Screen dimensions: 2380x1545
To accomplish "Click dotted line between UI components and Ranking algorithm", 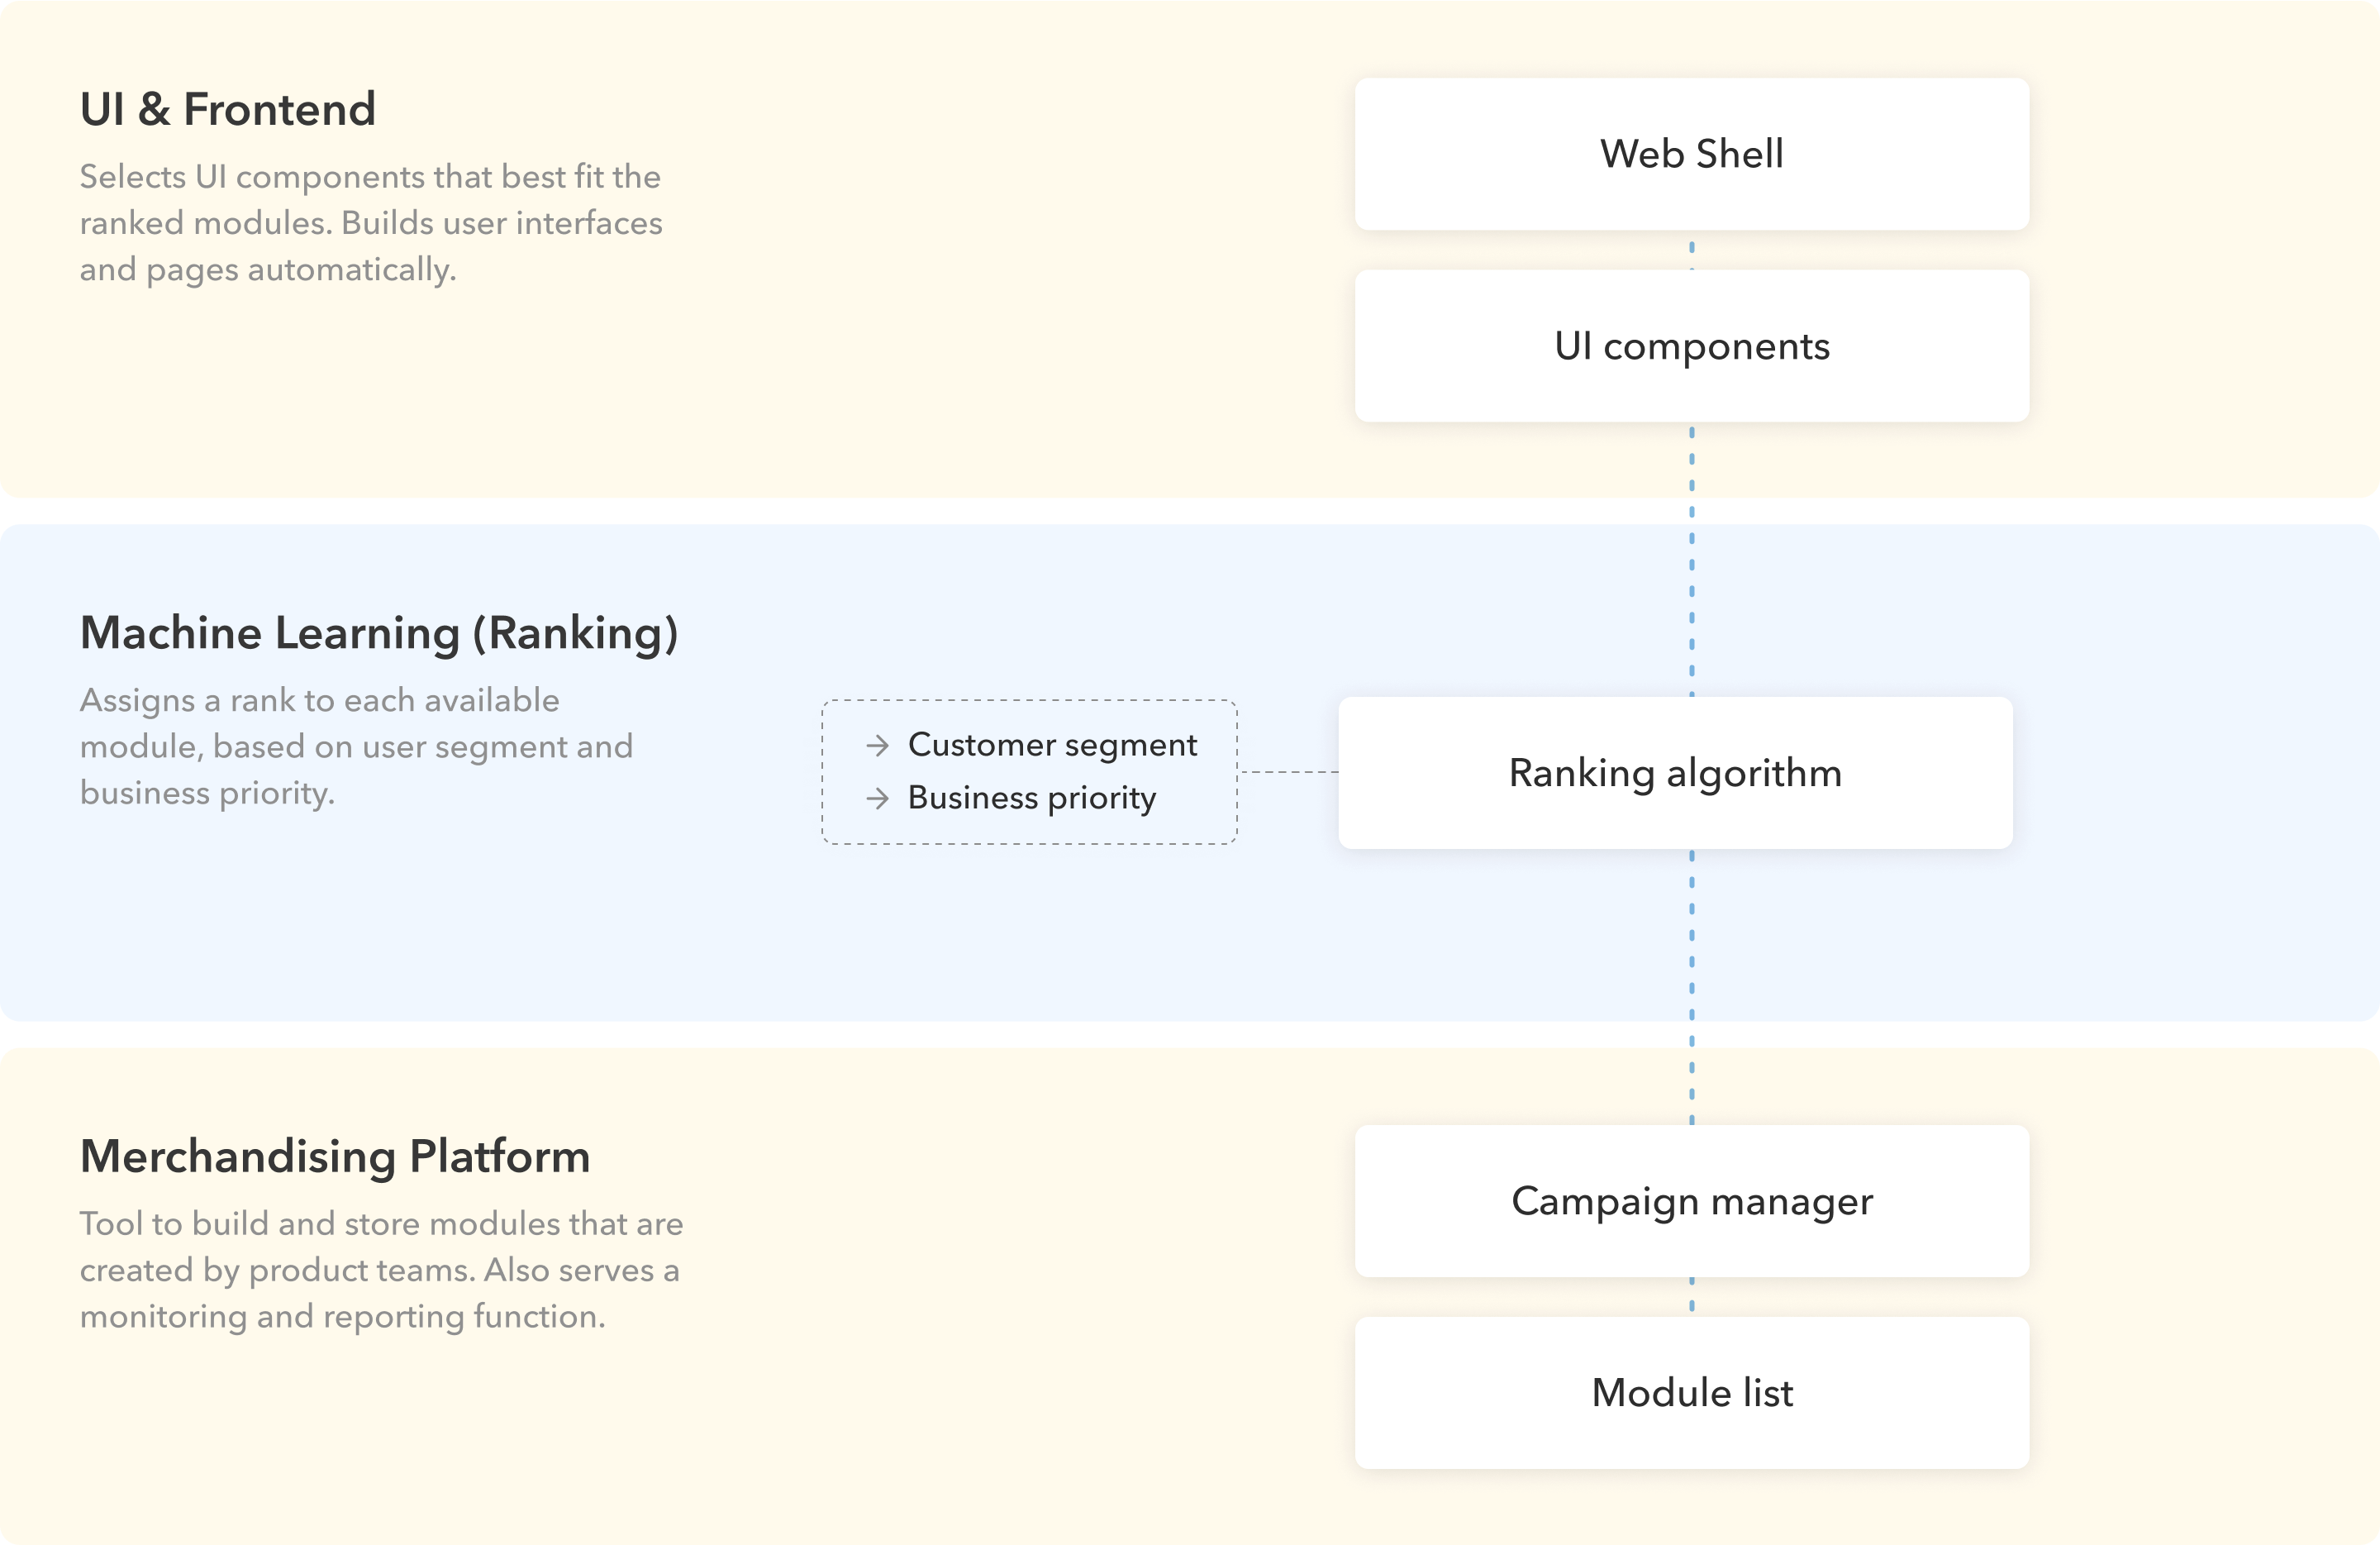I will point(1692,560).
